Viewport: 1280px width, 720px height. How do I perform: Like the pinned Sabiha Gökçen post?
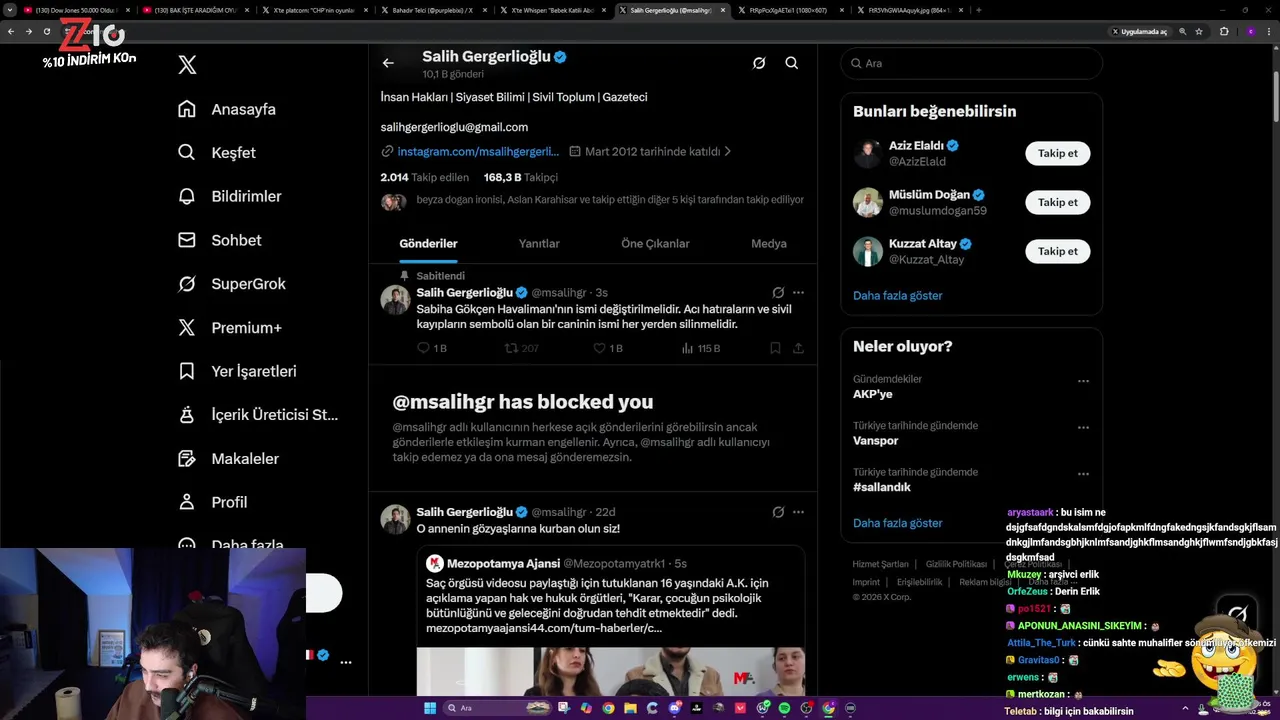(600, 348)
